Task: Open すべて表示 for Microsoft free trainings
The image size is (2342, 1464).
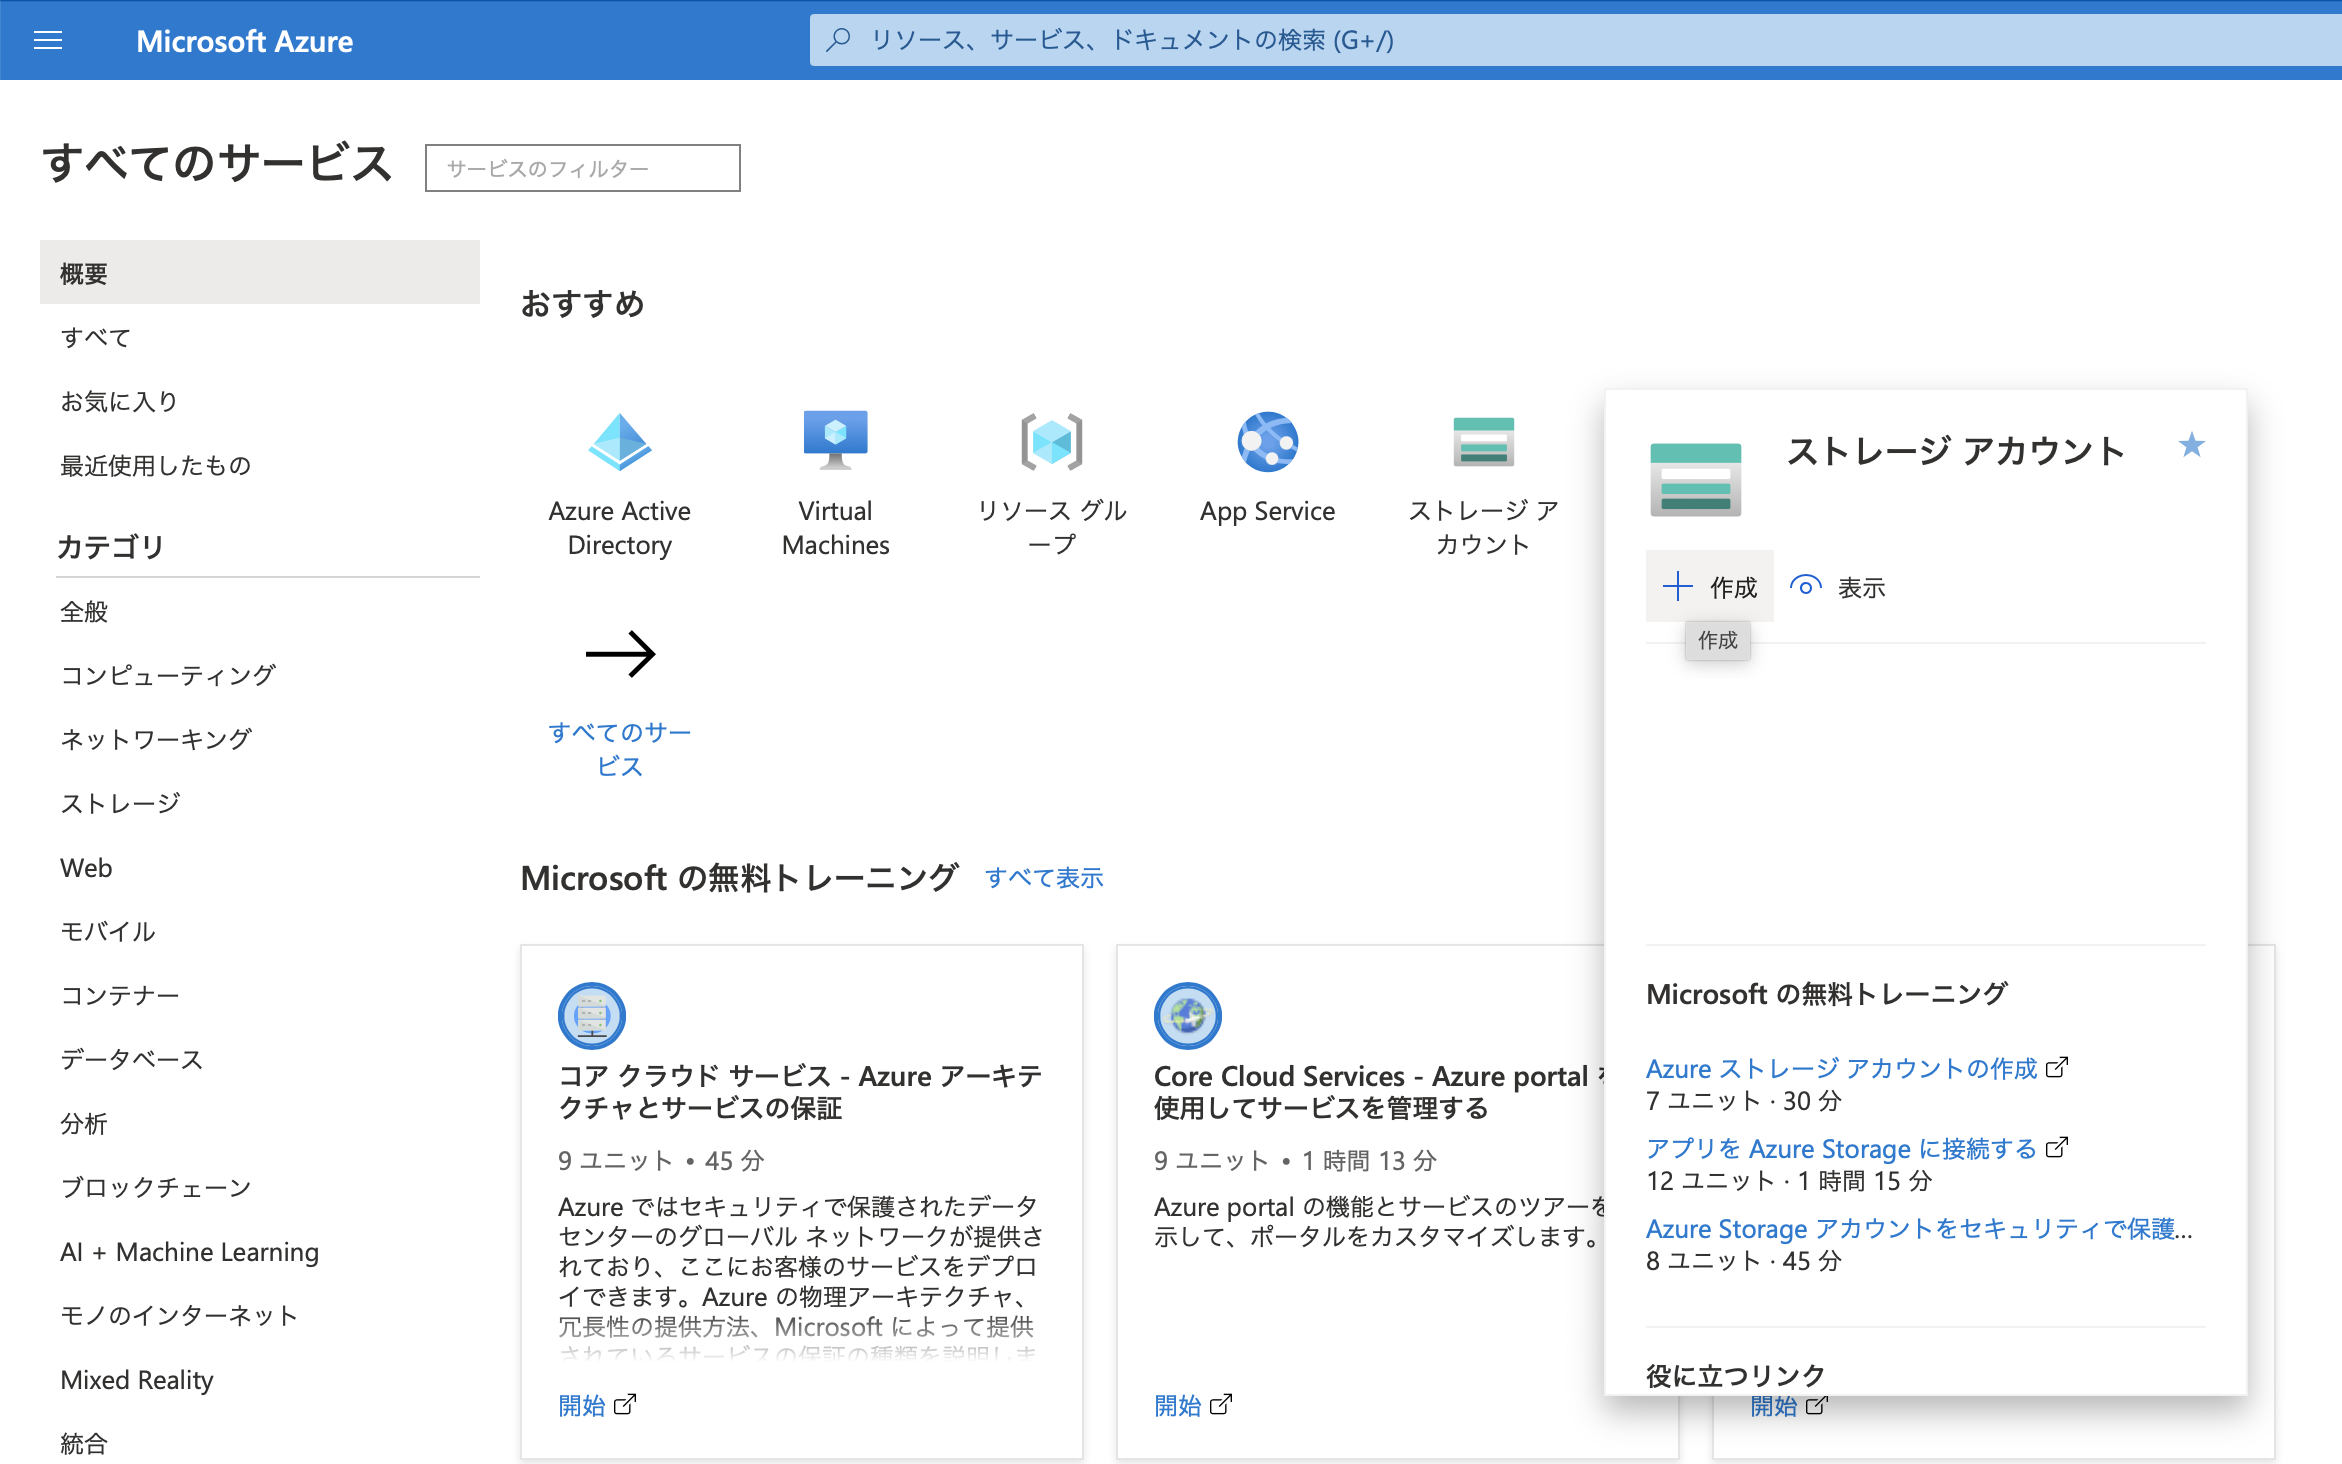Action: tap(1044, 877)
